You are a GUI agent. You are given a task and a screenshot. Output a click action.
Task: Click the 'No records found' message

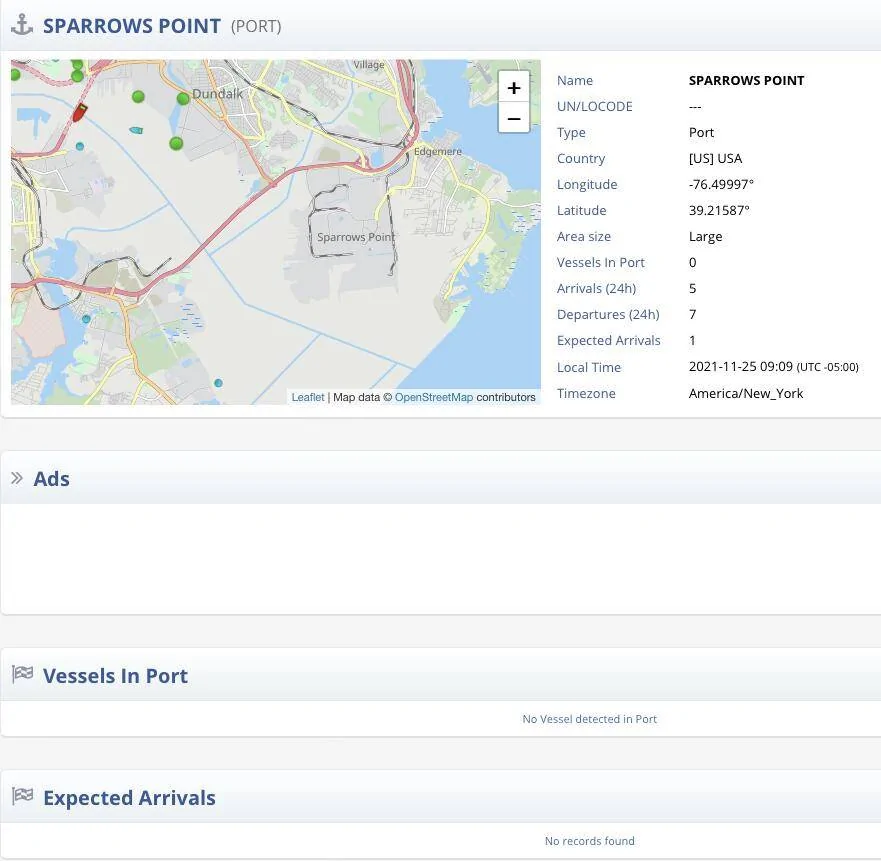tap(589, 841)
